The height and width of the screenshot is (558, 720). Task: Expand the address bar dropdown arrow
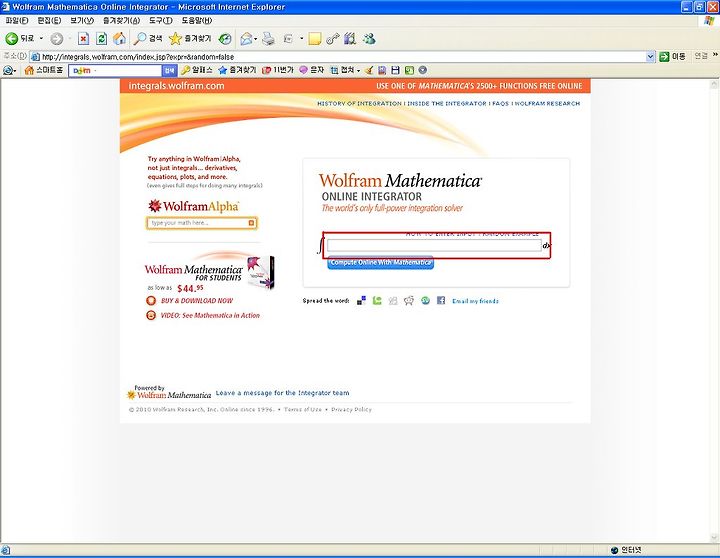[650, 57]
